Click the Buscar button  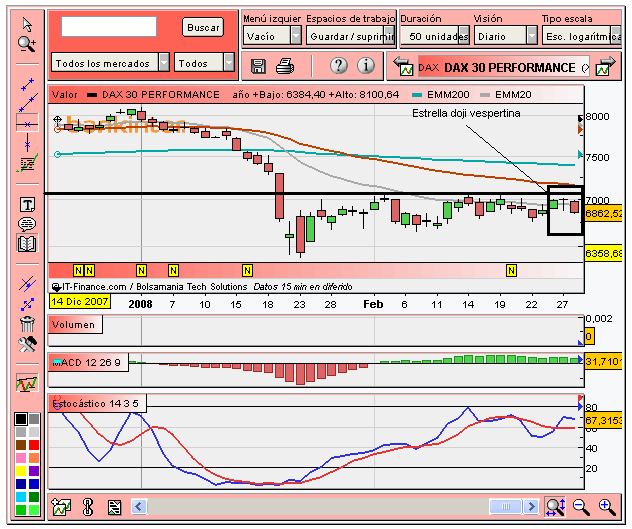(203, 27)
